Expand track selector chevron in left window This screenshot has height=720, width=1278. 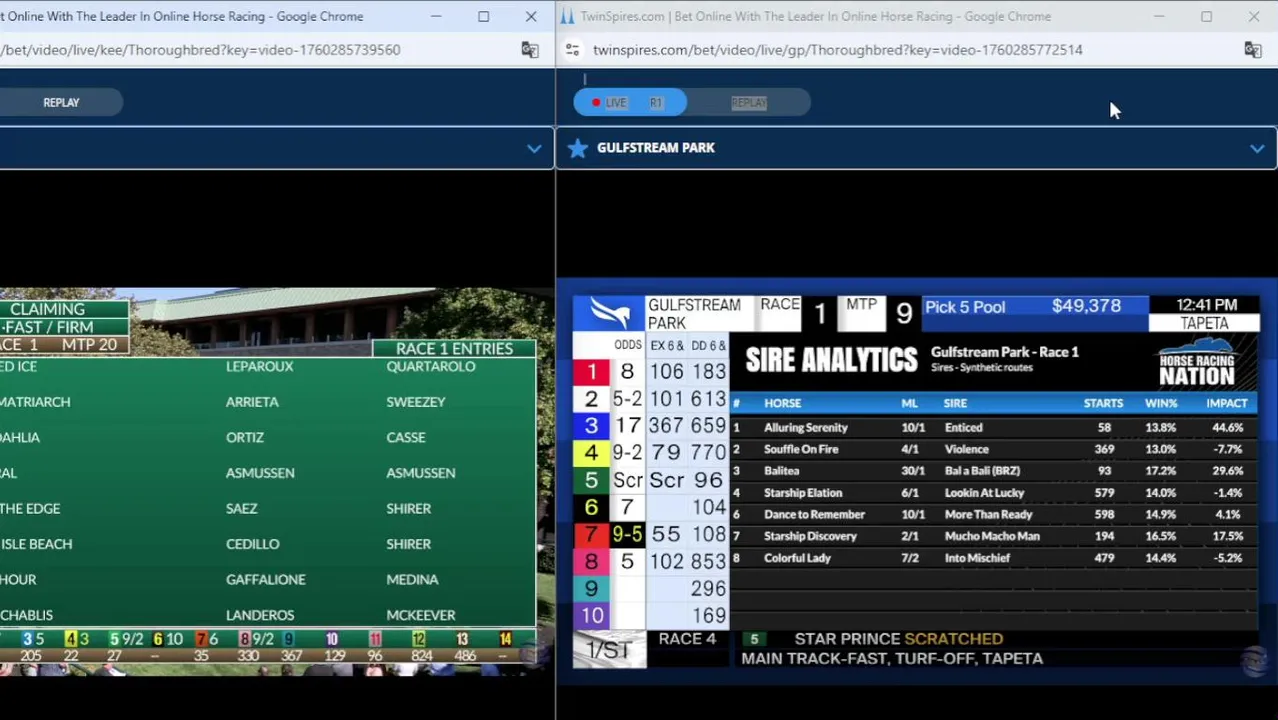tap(534, 148)
